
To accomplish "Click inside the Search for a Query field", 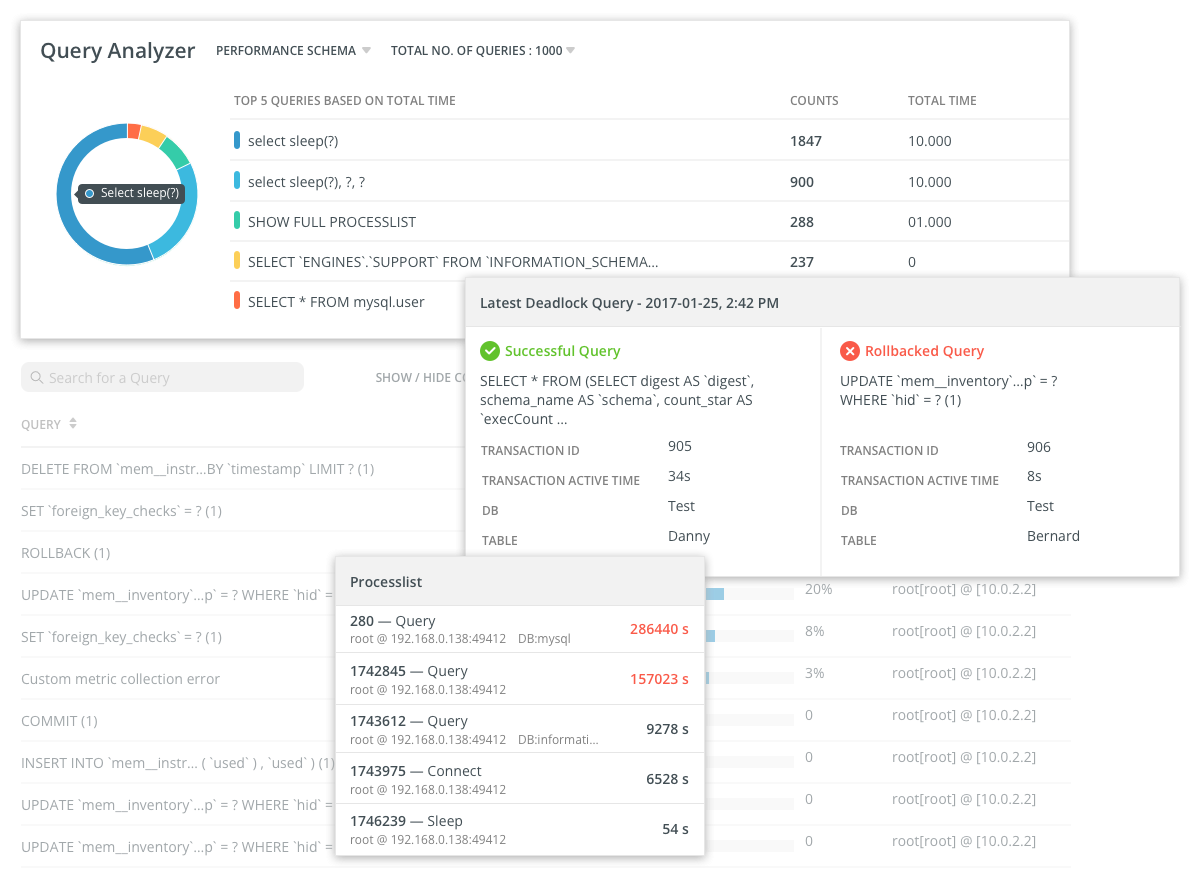I will pos(160,378).
